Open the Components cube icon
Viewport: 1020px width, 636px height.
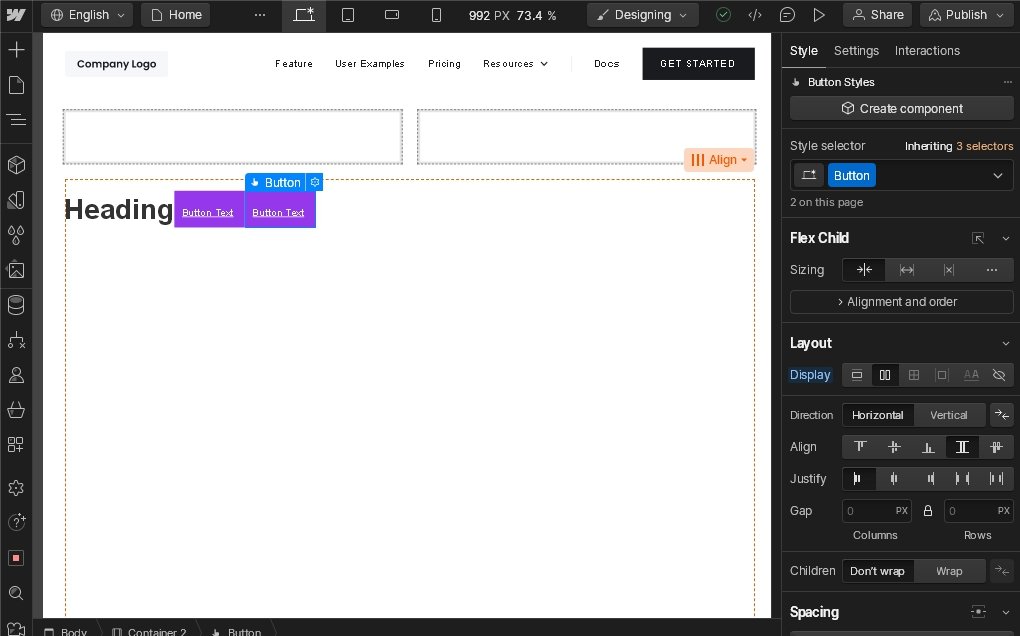16,165
